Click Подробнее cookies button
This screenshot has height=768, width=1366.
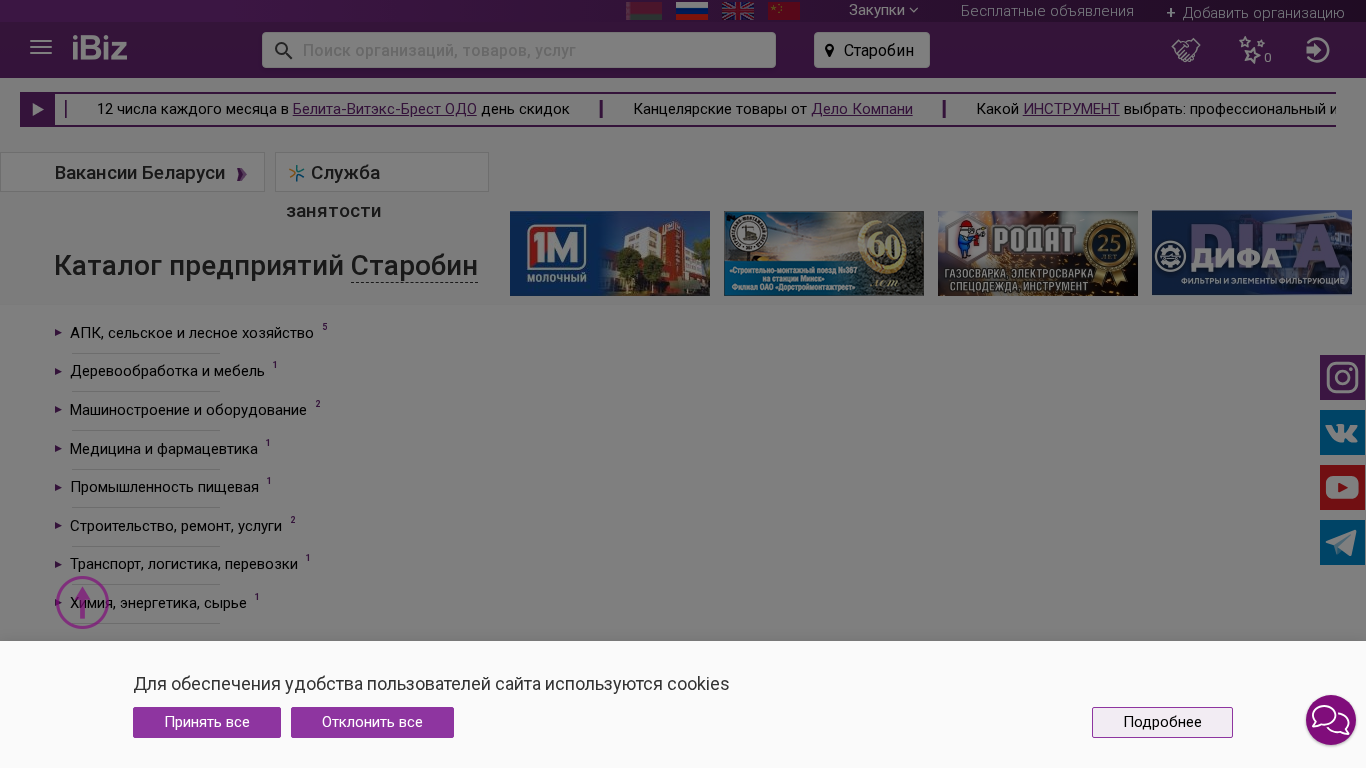click(x=1162, y=722)
